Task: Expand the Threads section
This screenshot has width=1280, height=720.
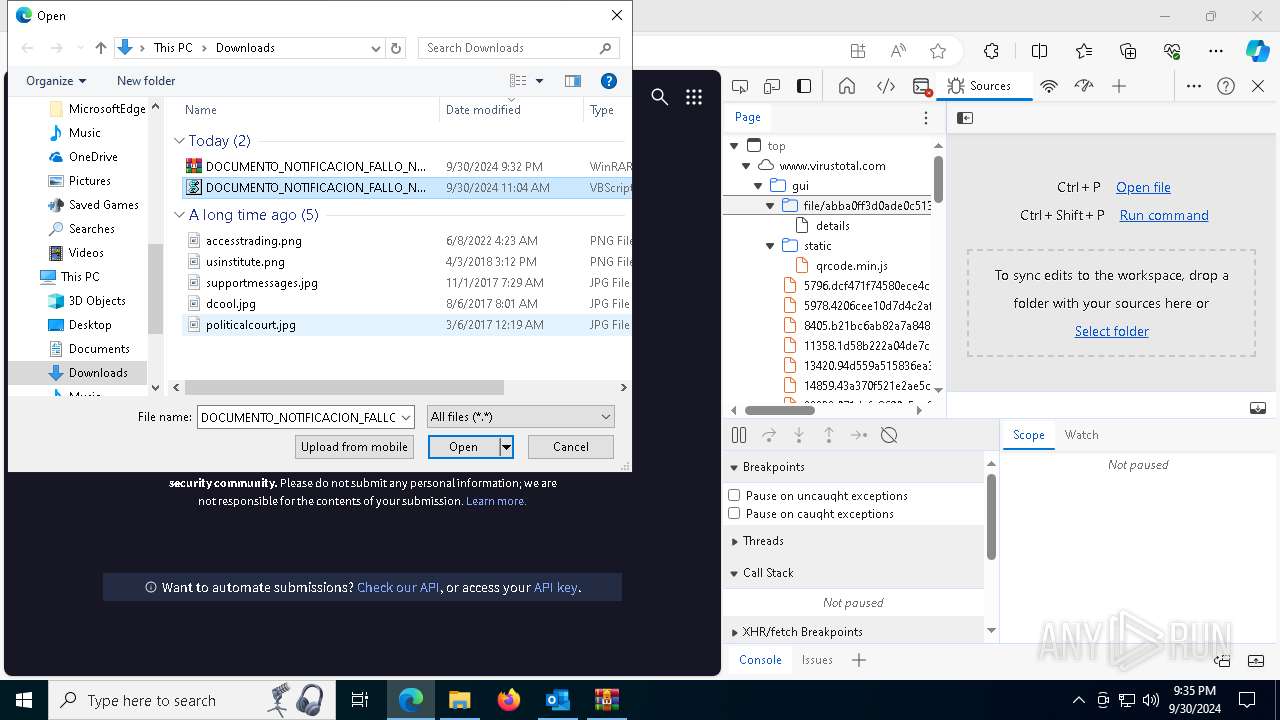Action: [735, 541]
